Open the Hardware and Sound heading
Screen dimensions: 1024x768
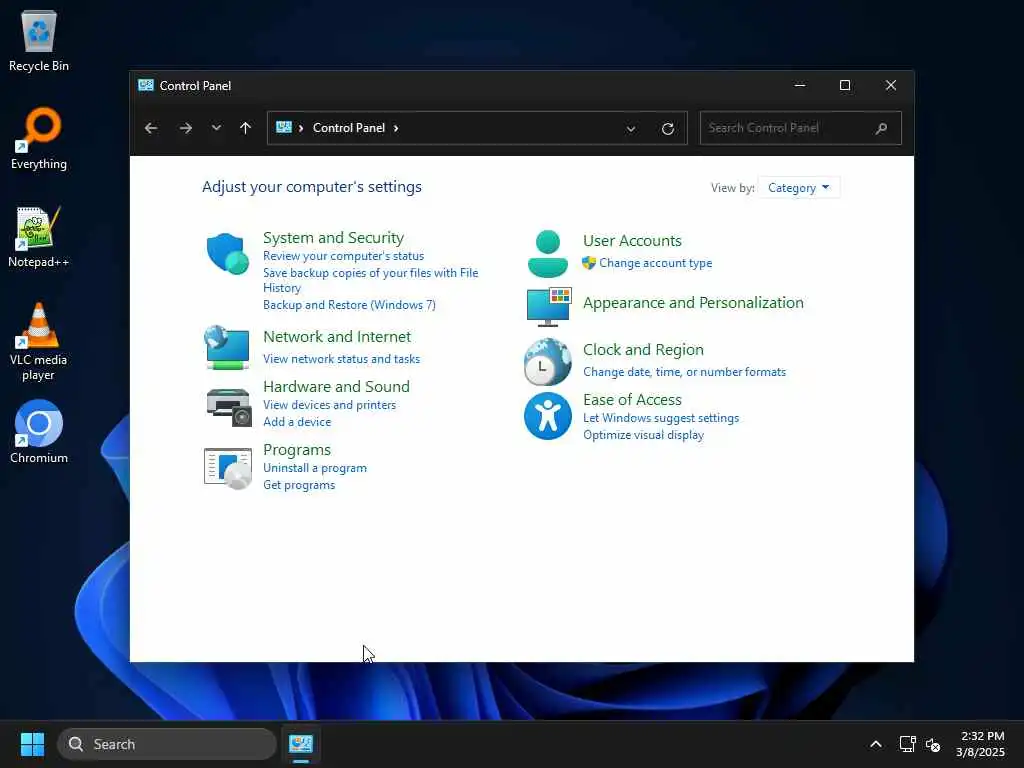coord(336,387)
